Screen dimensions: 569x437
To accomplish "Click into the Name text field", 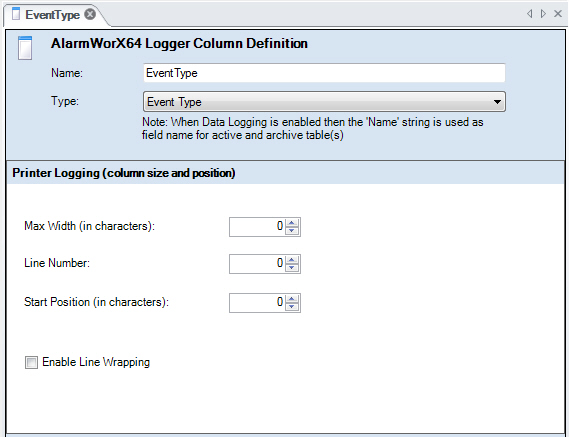I will coord(324,73).
